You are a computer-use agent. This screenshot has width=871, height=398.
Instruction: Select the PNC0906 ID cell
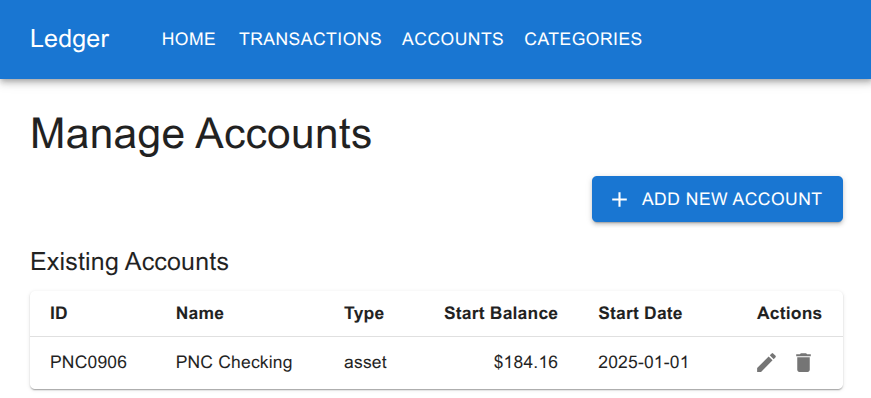click(x=88, y=362)
